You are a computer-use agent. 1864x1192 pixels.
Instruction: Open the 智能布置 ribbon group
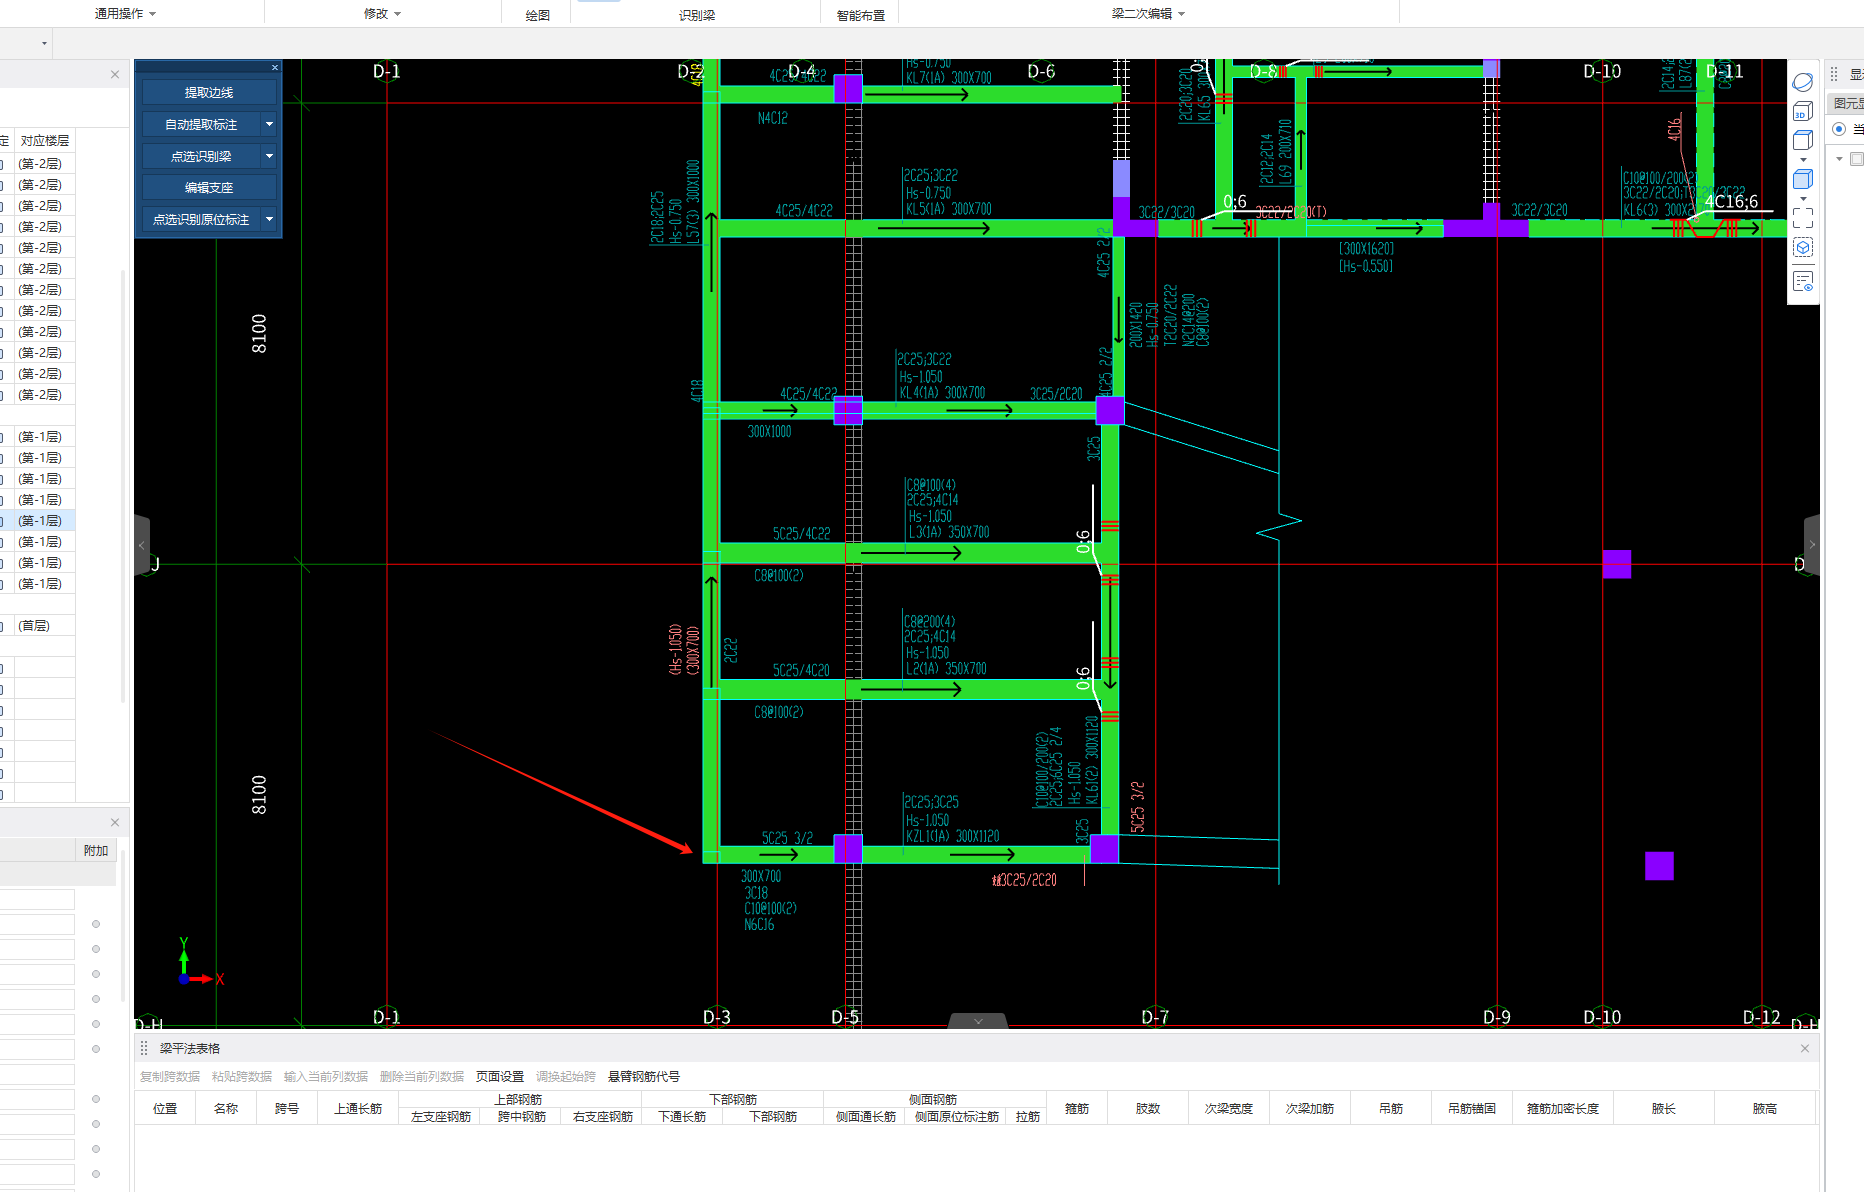coord(861,15)
